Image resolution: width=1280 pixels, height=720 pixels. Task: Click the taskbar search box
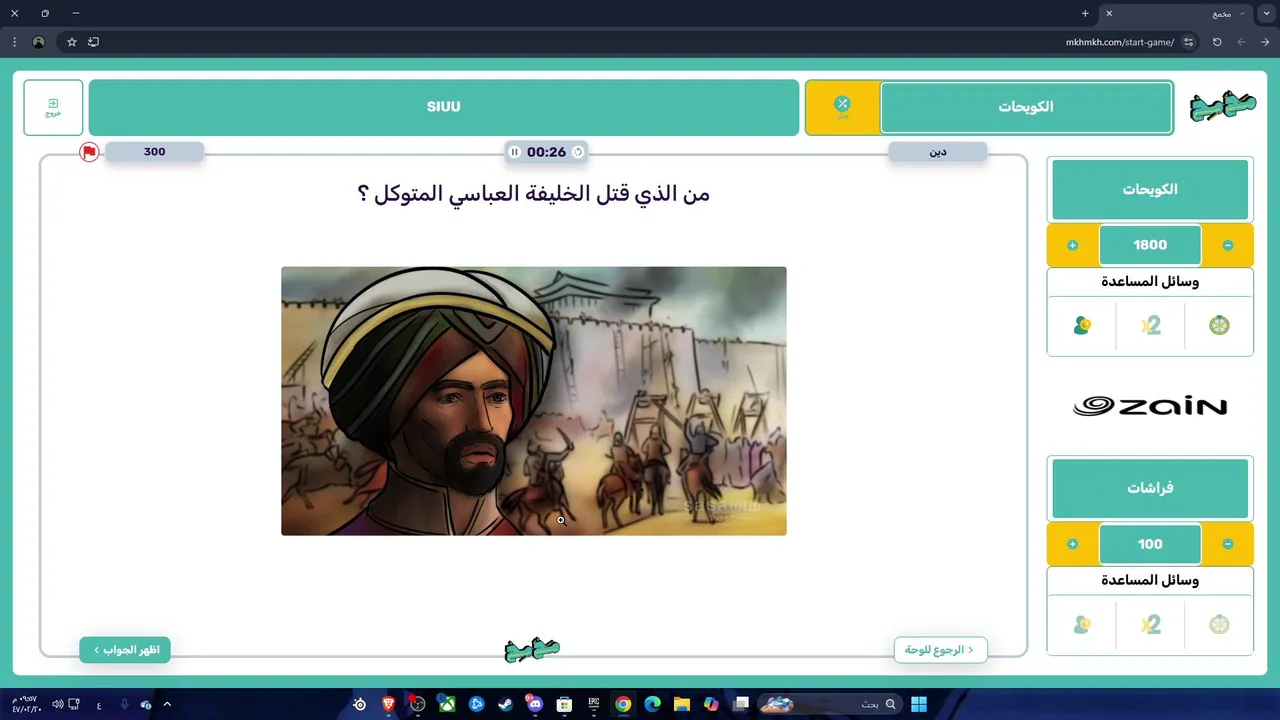coord(829,704)
